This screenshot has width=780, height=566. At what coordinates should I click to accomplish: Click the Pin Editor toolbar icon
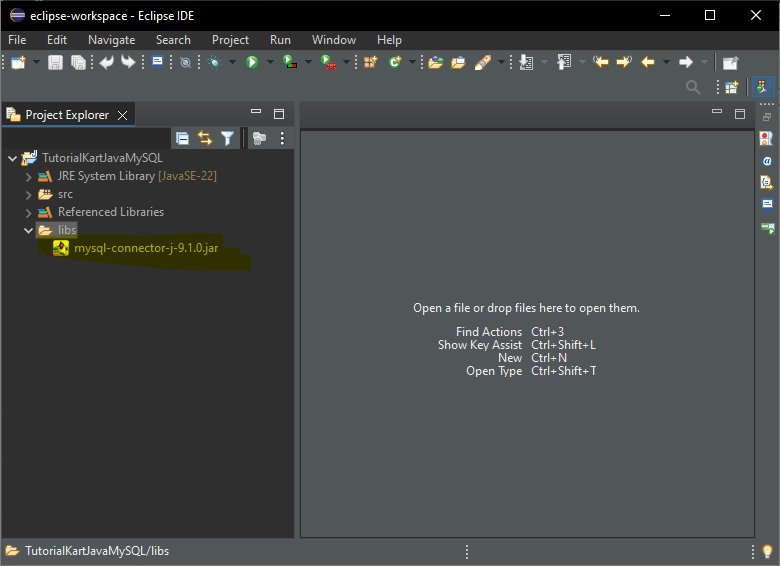pos(730,63)
